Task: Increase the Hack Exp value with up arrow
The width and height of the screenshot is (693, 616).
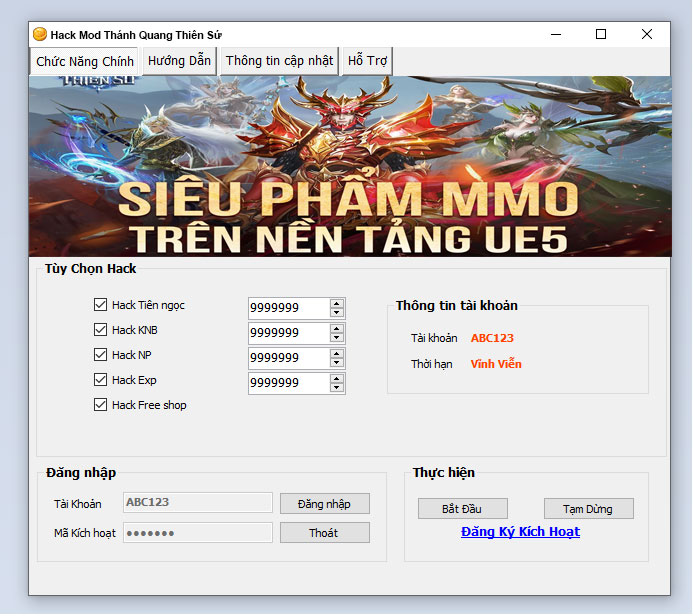Action: (336, 379)
